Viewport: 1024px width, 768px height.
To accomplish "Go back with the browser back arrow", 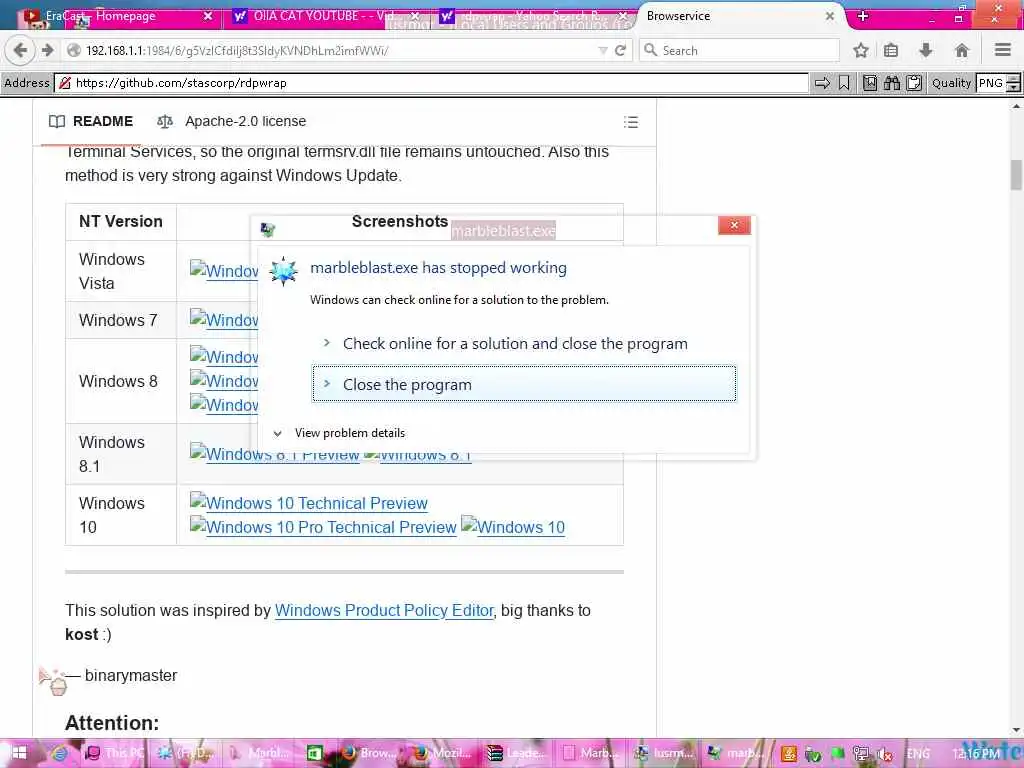I will [20, 50].
